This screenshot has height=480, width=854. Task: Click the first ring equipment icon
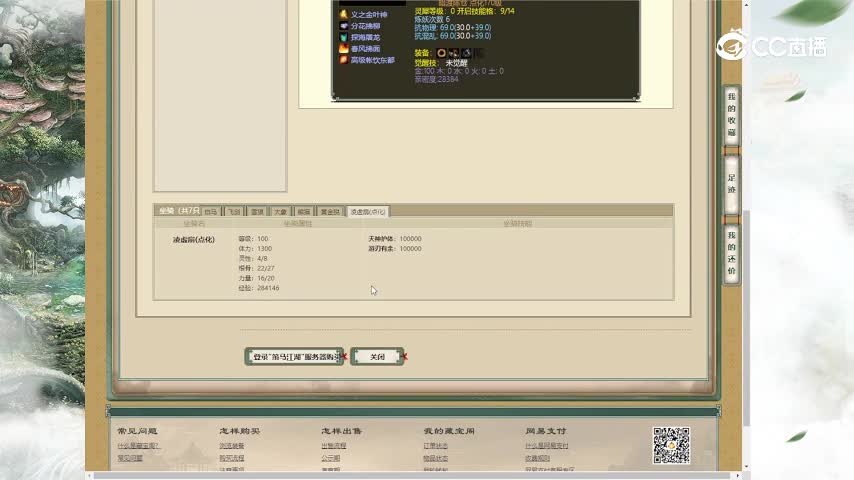point(442,52)
